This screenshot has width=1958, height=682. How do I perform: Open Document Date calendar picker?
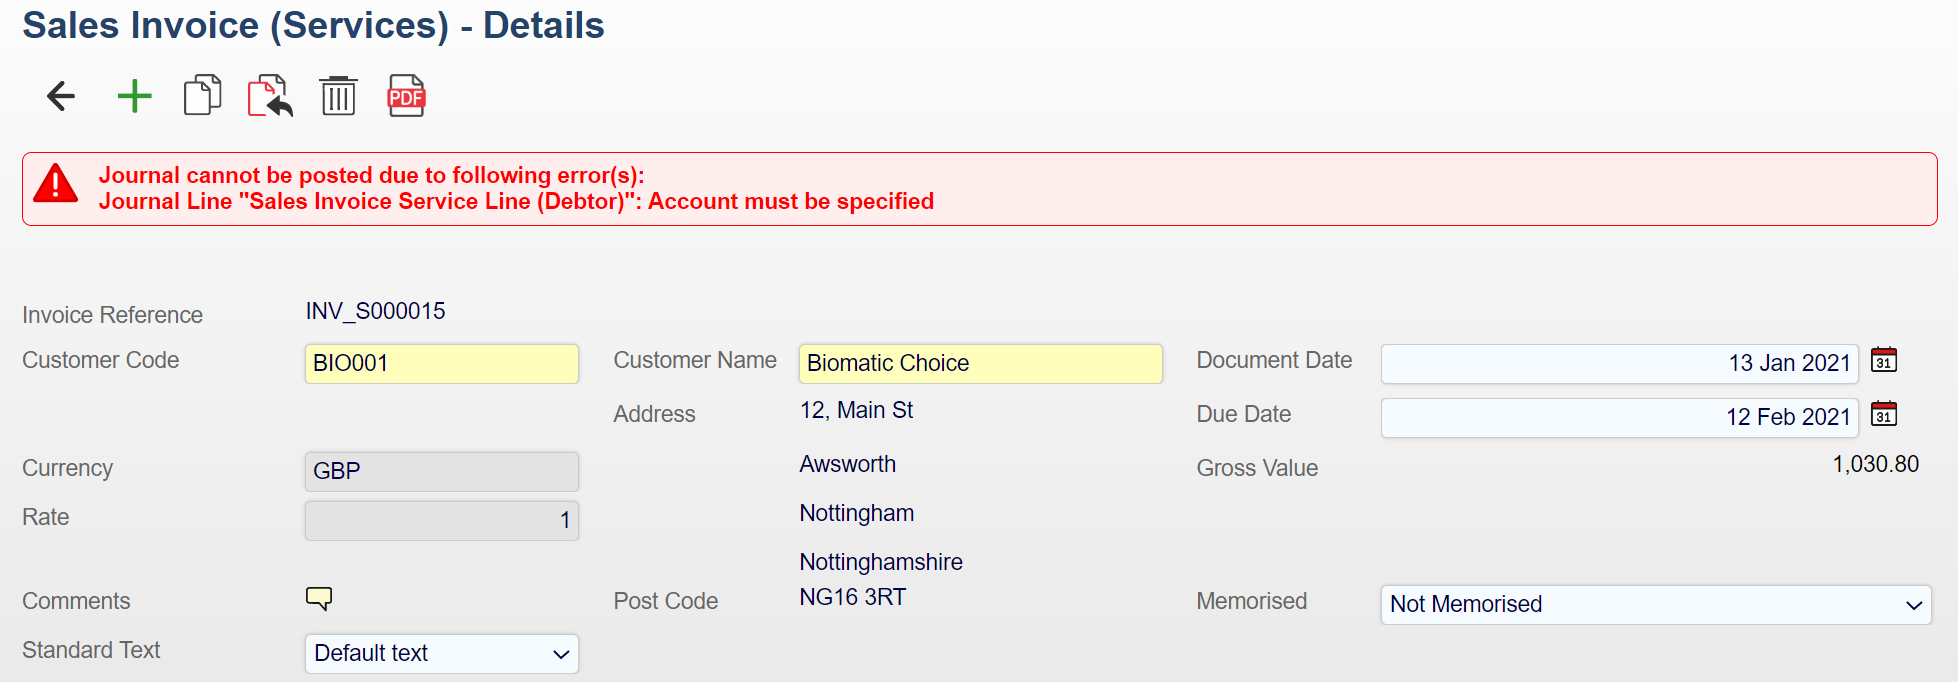tap(1884, 360)
